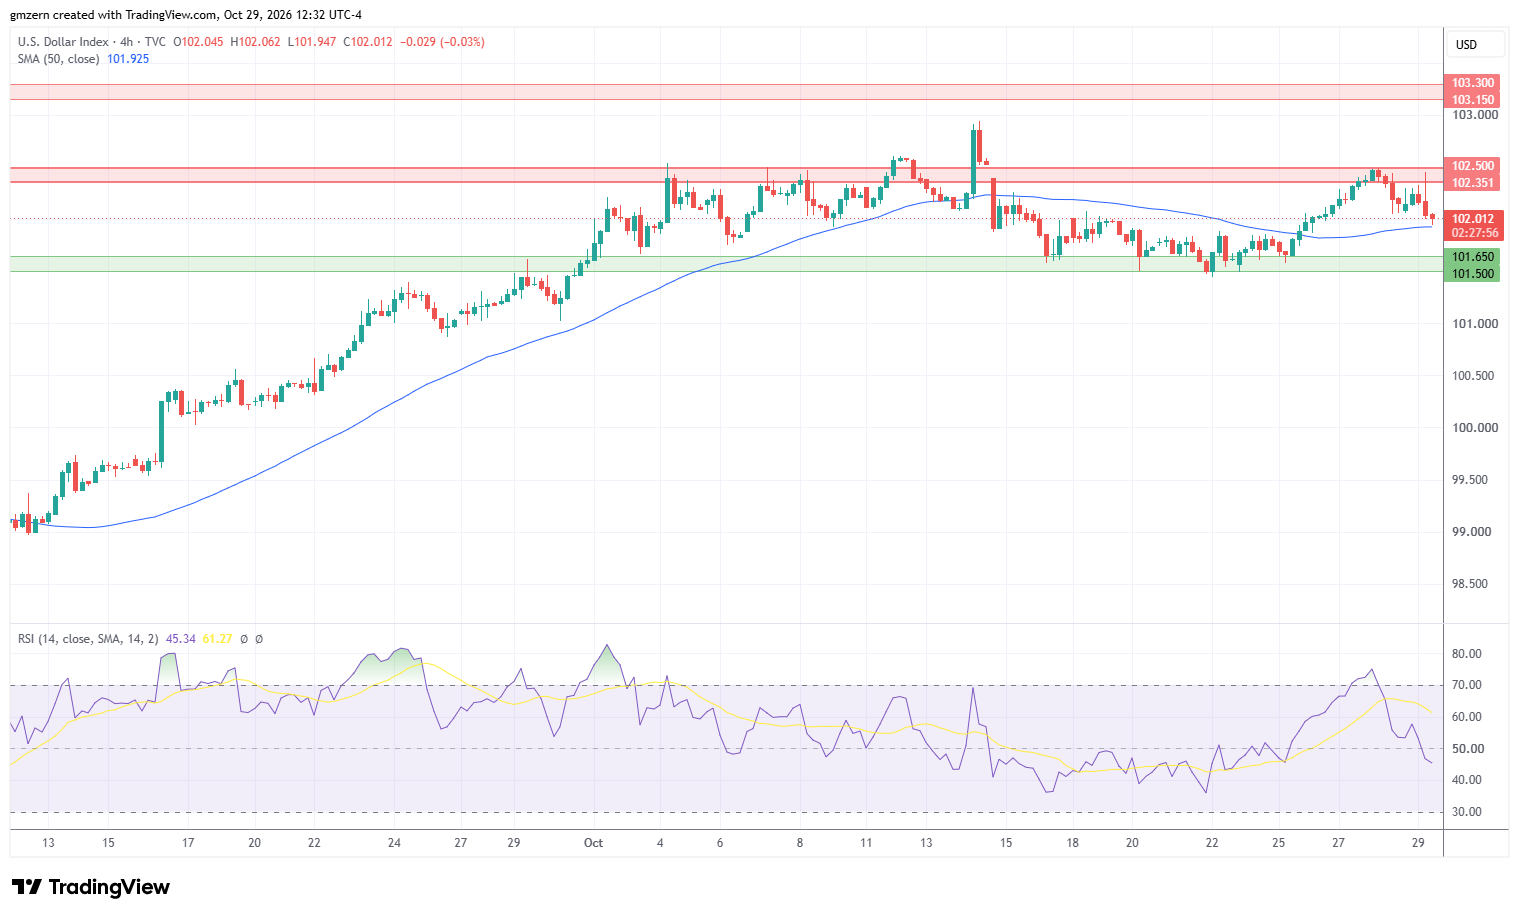The image size is (1519, 917).
Task: Click the 11 date label on the time axis
Action: click(x=866, y=843)
